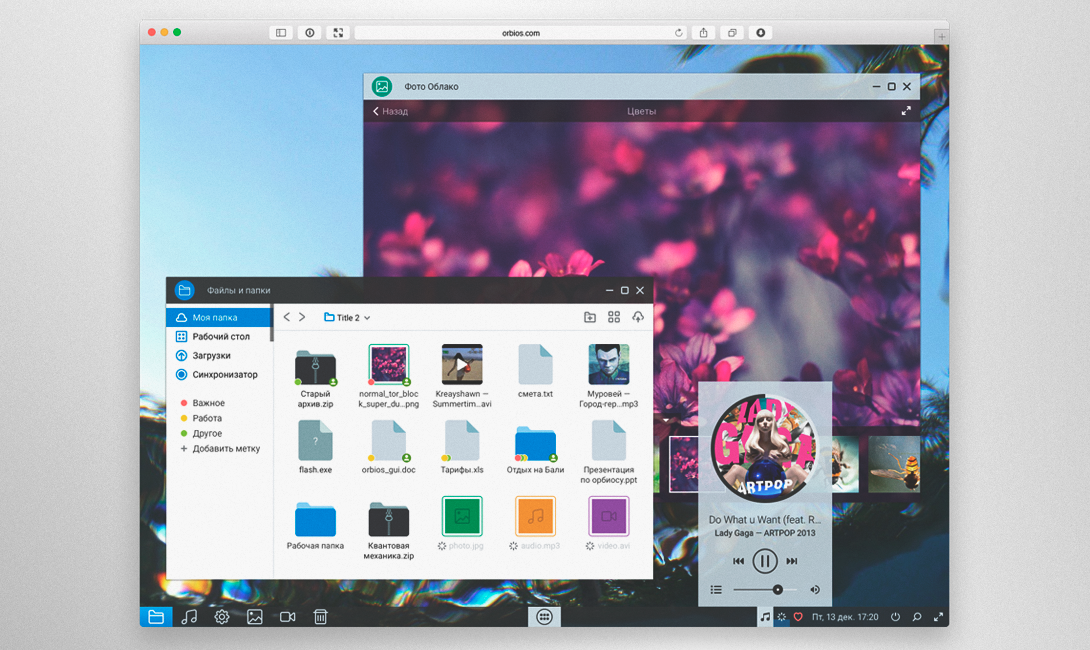Click the browser share icon
The width and height of the screenshot is (1090, 650).
click(703, 33)
